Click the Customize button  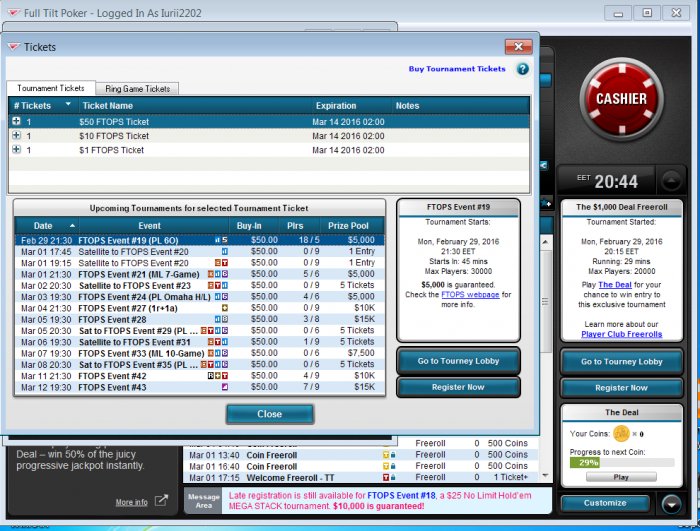click(605, 503)
